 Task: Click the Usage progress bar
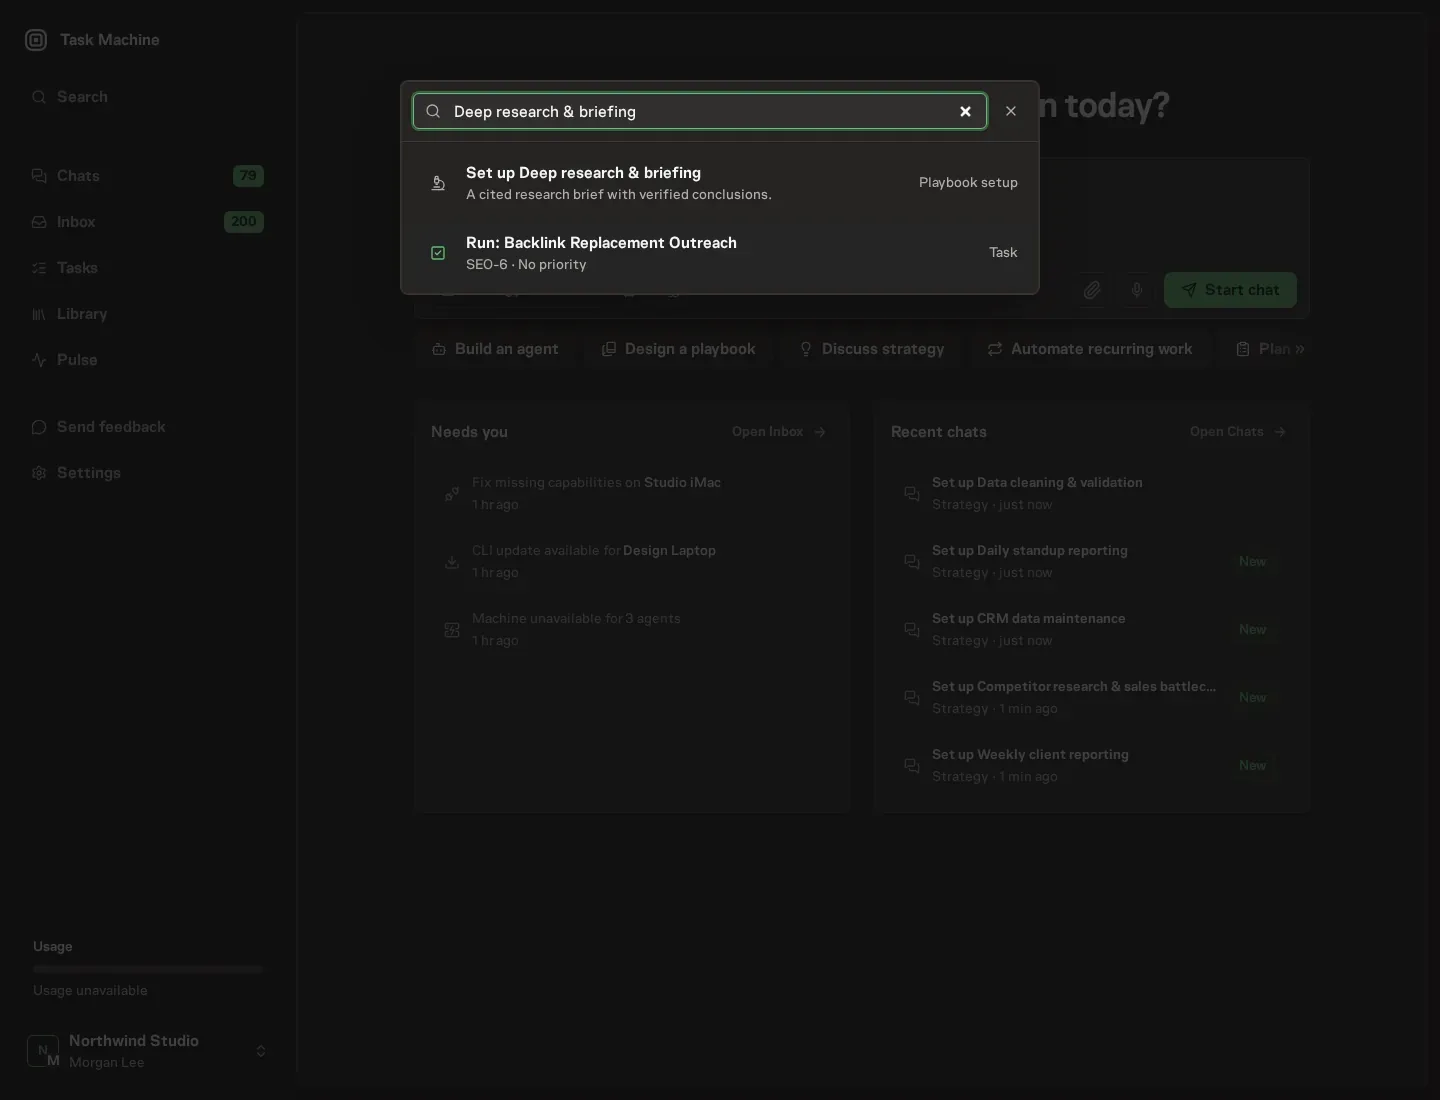pos(147,969)
